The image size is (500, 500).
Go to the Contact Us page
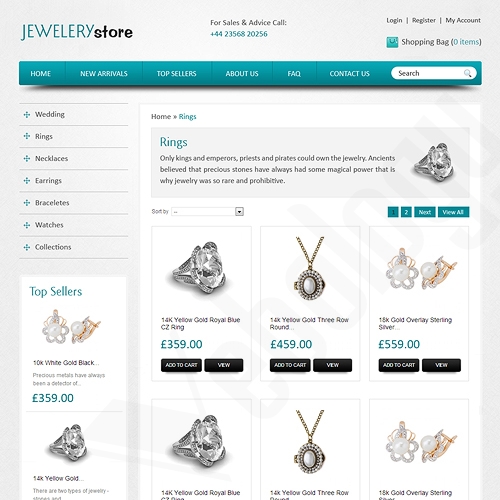[350, 74]
